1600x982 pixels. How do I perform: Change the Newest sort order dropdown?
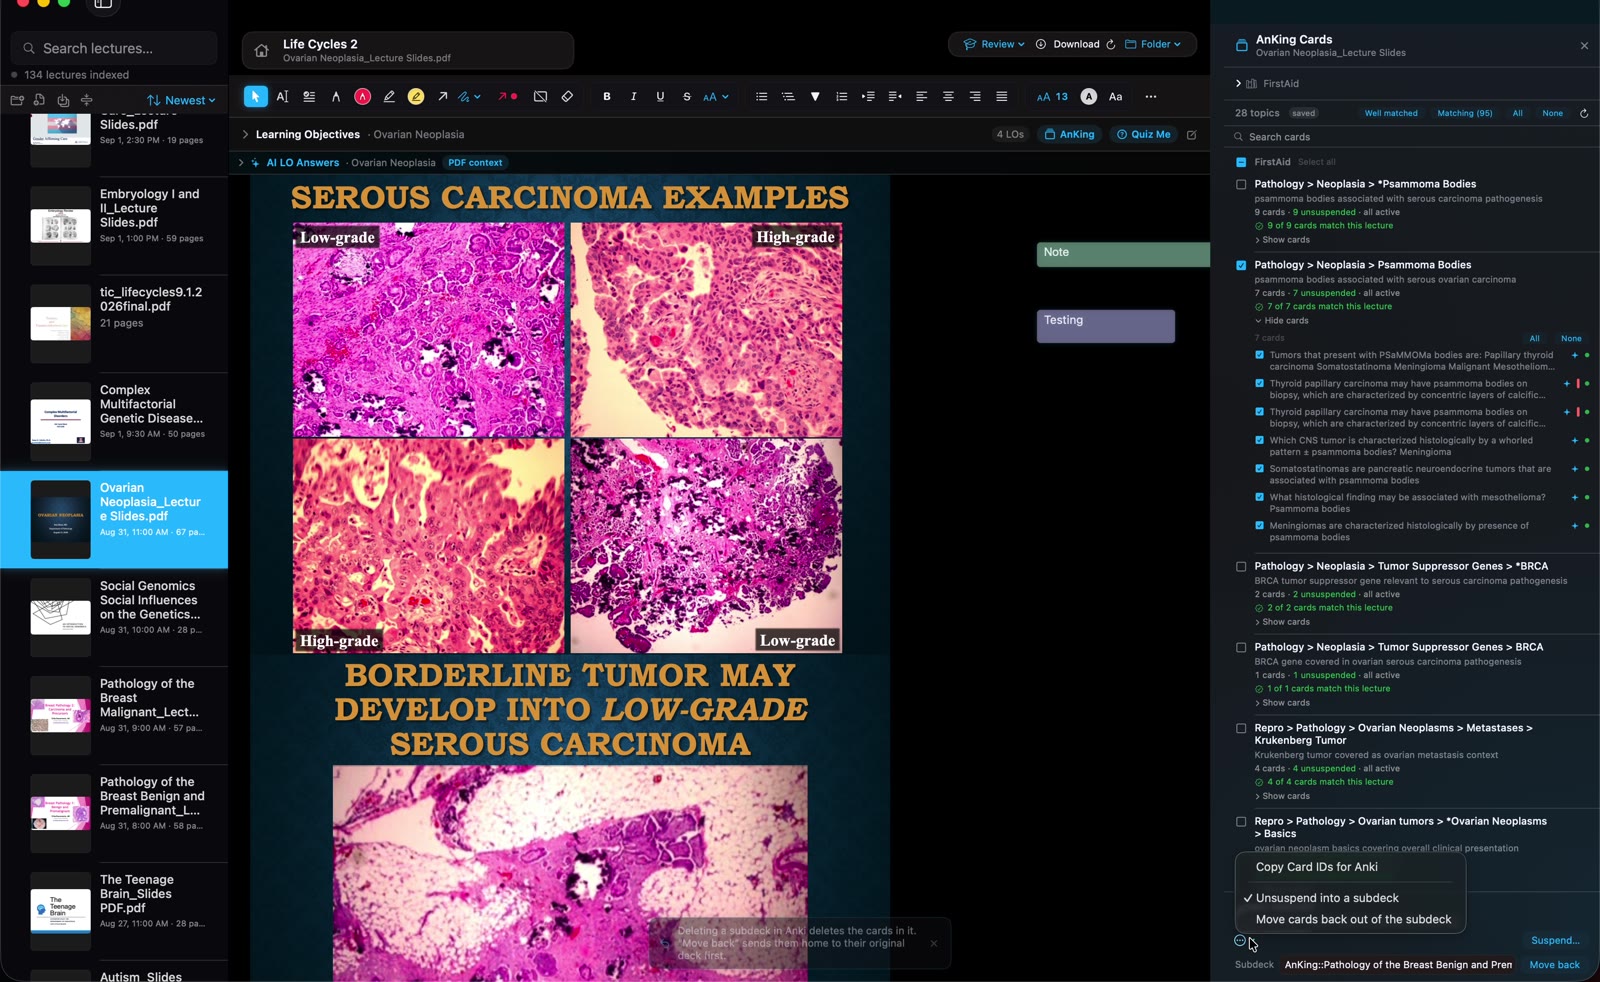[x=181, y=100]
